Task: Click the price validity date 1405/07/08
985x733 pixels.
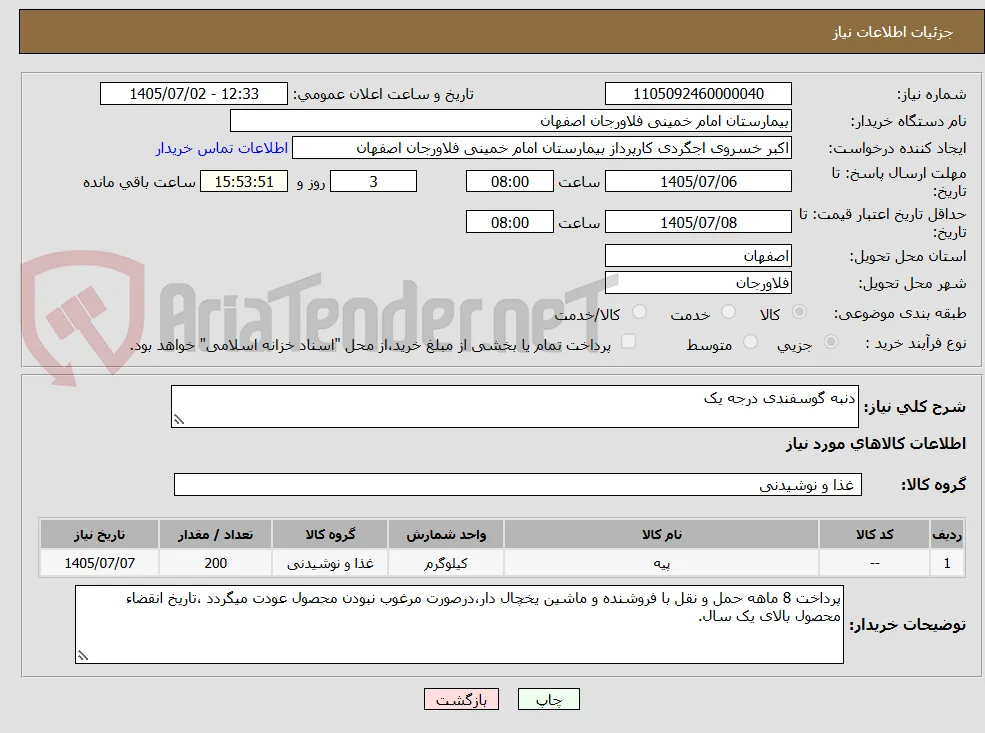Action: pos(698,222)
